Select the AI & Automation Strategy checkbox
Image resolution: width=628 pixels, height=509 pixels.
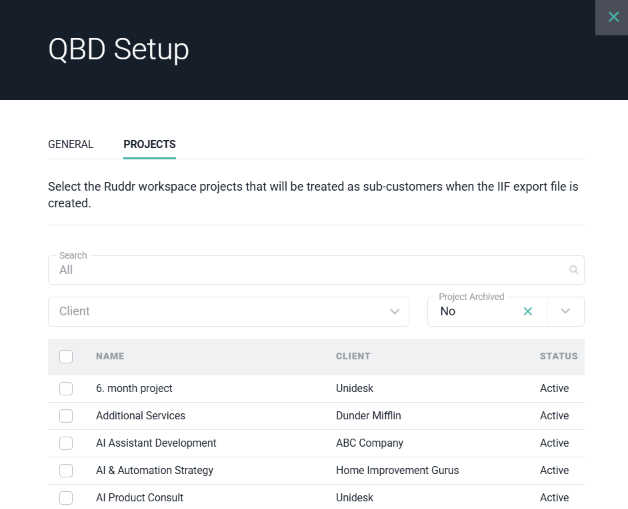pos(66,470)
